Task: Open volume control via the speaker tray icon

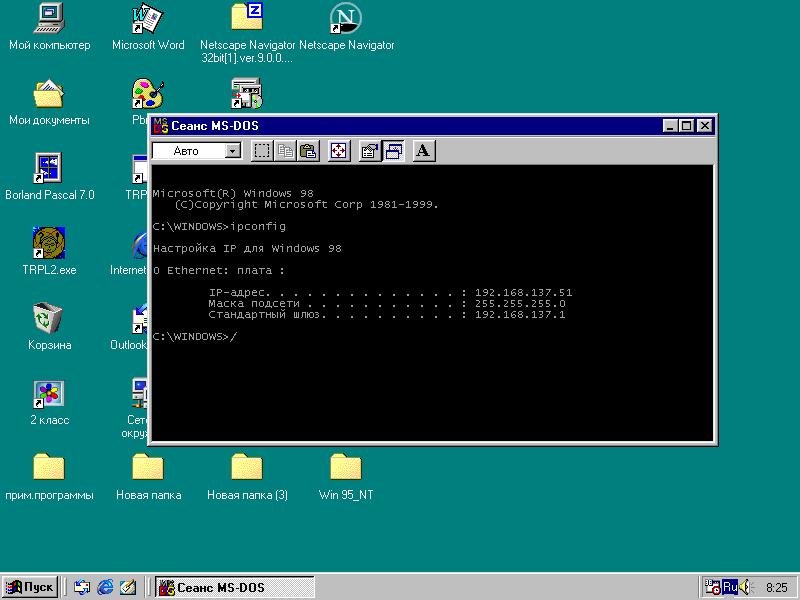Action: click(x=744, y=587)
